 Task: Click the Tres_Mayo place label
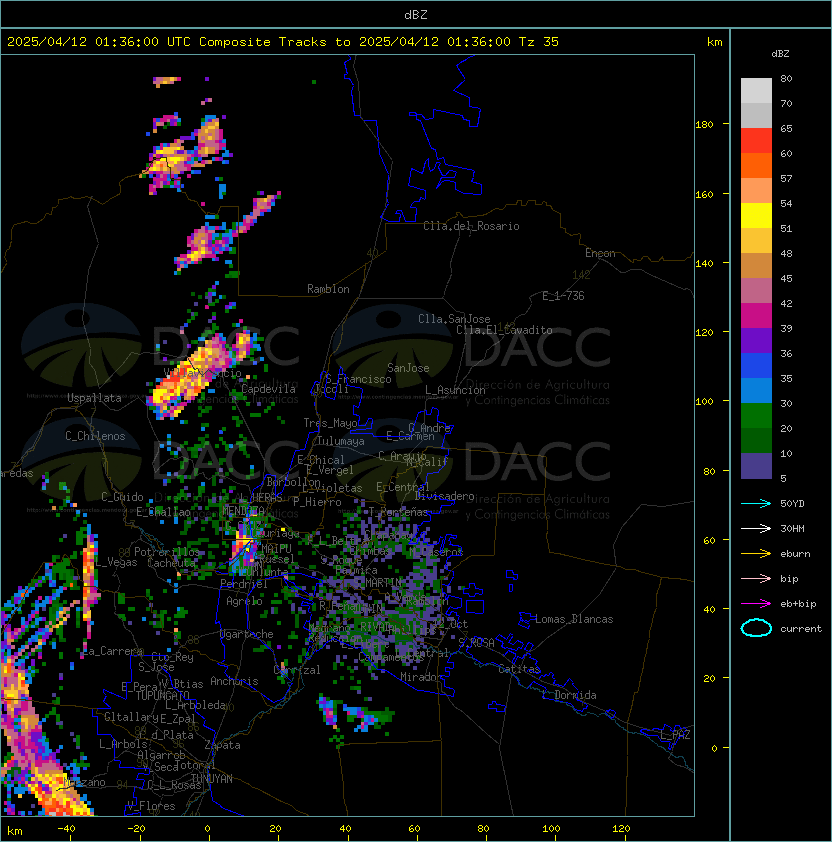click(330, 423)
